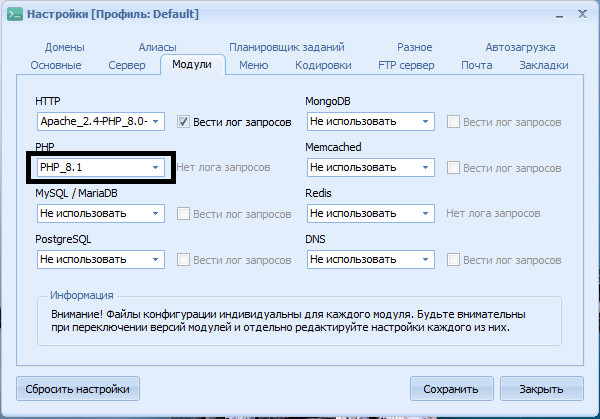This screenshot has height=419, width=600.
Task: Open the Планировщик заданий tab
Action: 286,47
